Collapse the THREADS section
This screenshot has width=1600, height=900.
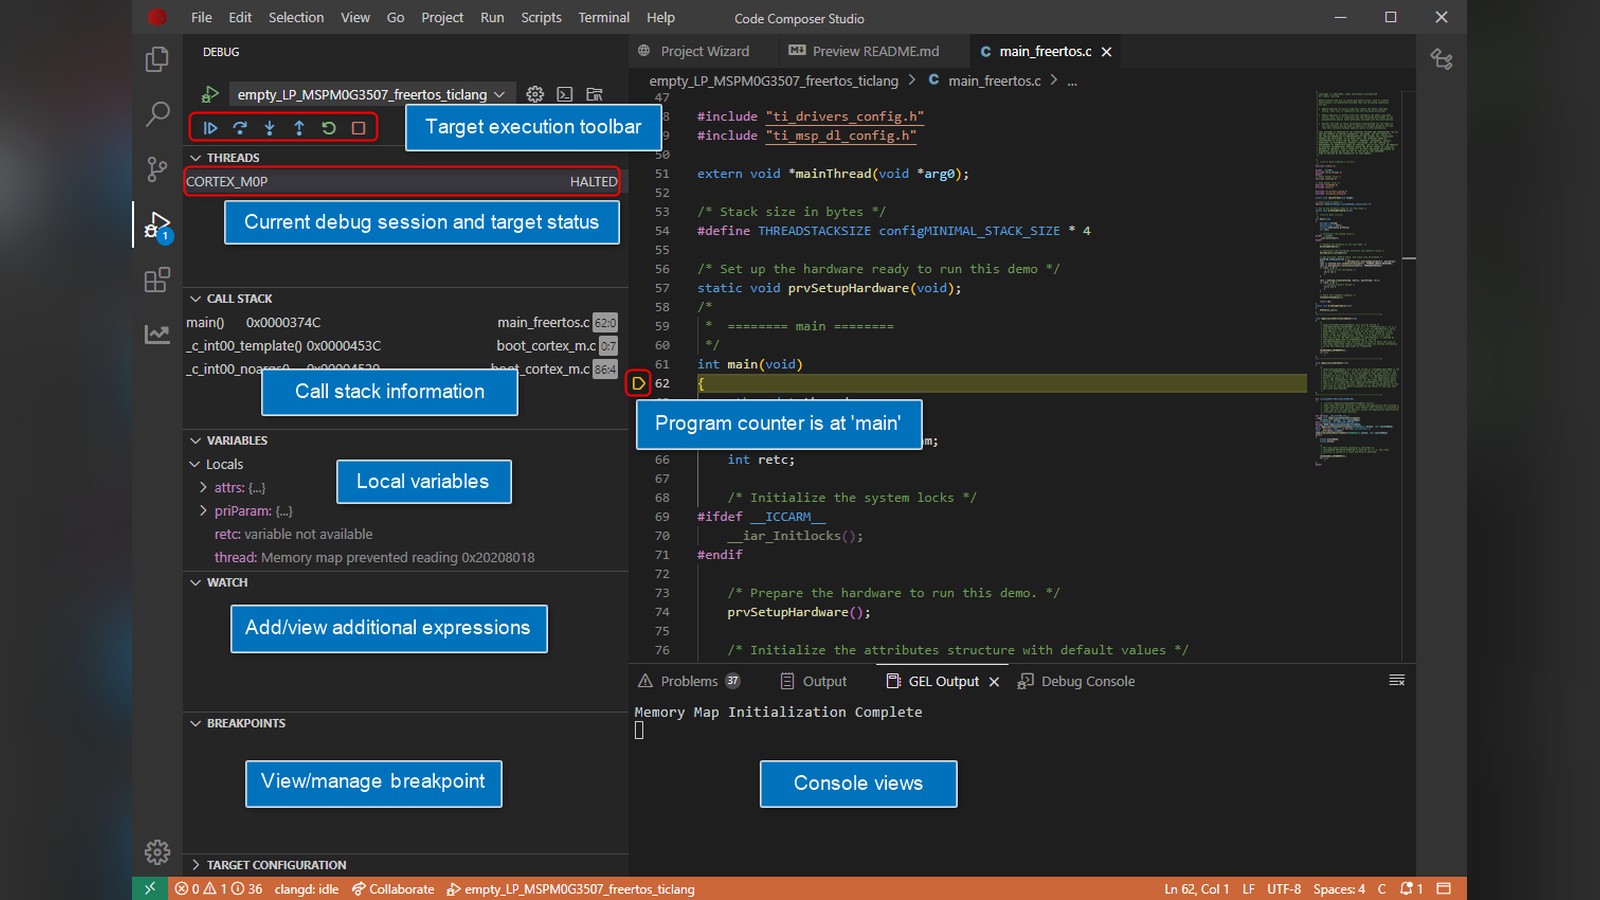[x=196, y=158]
